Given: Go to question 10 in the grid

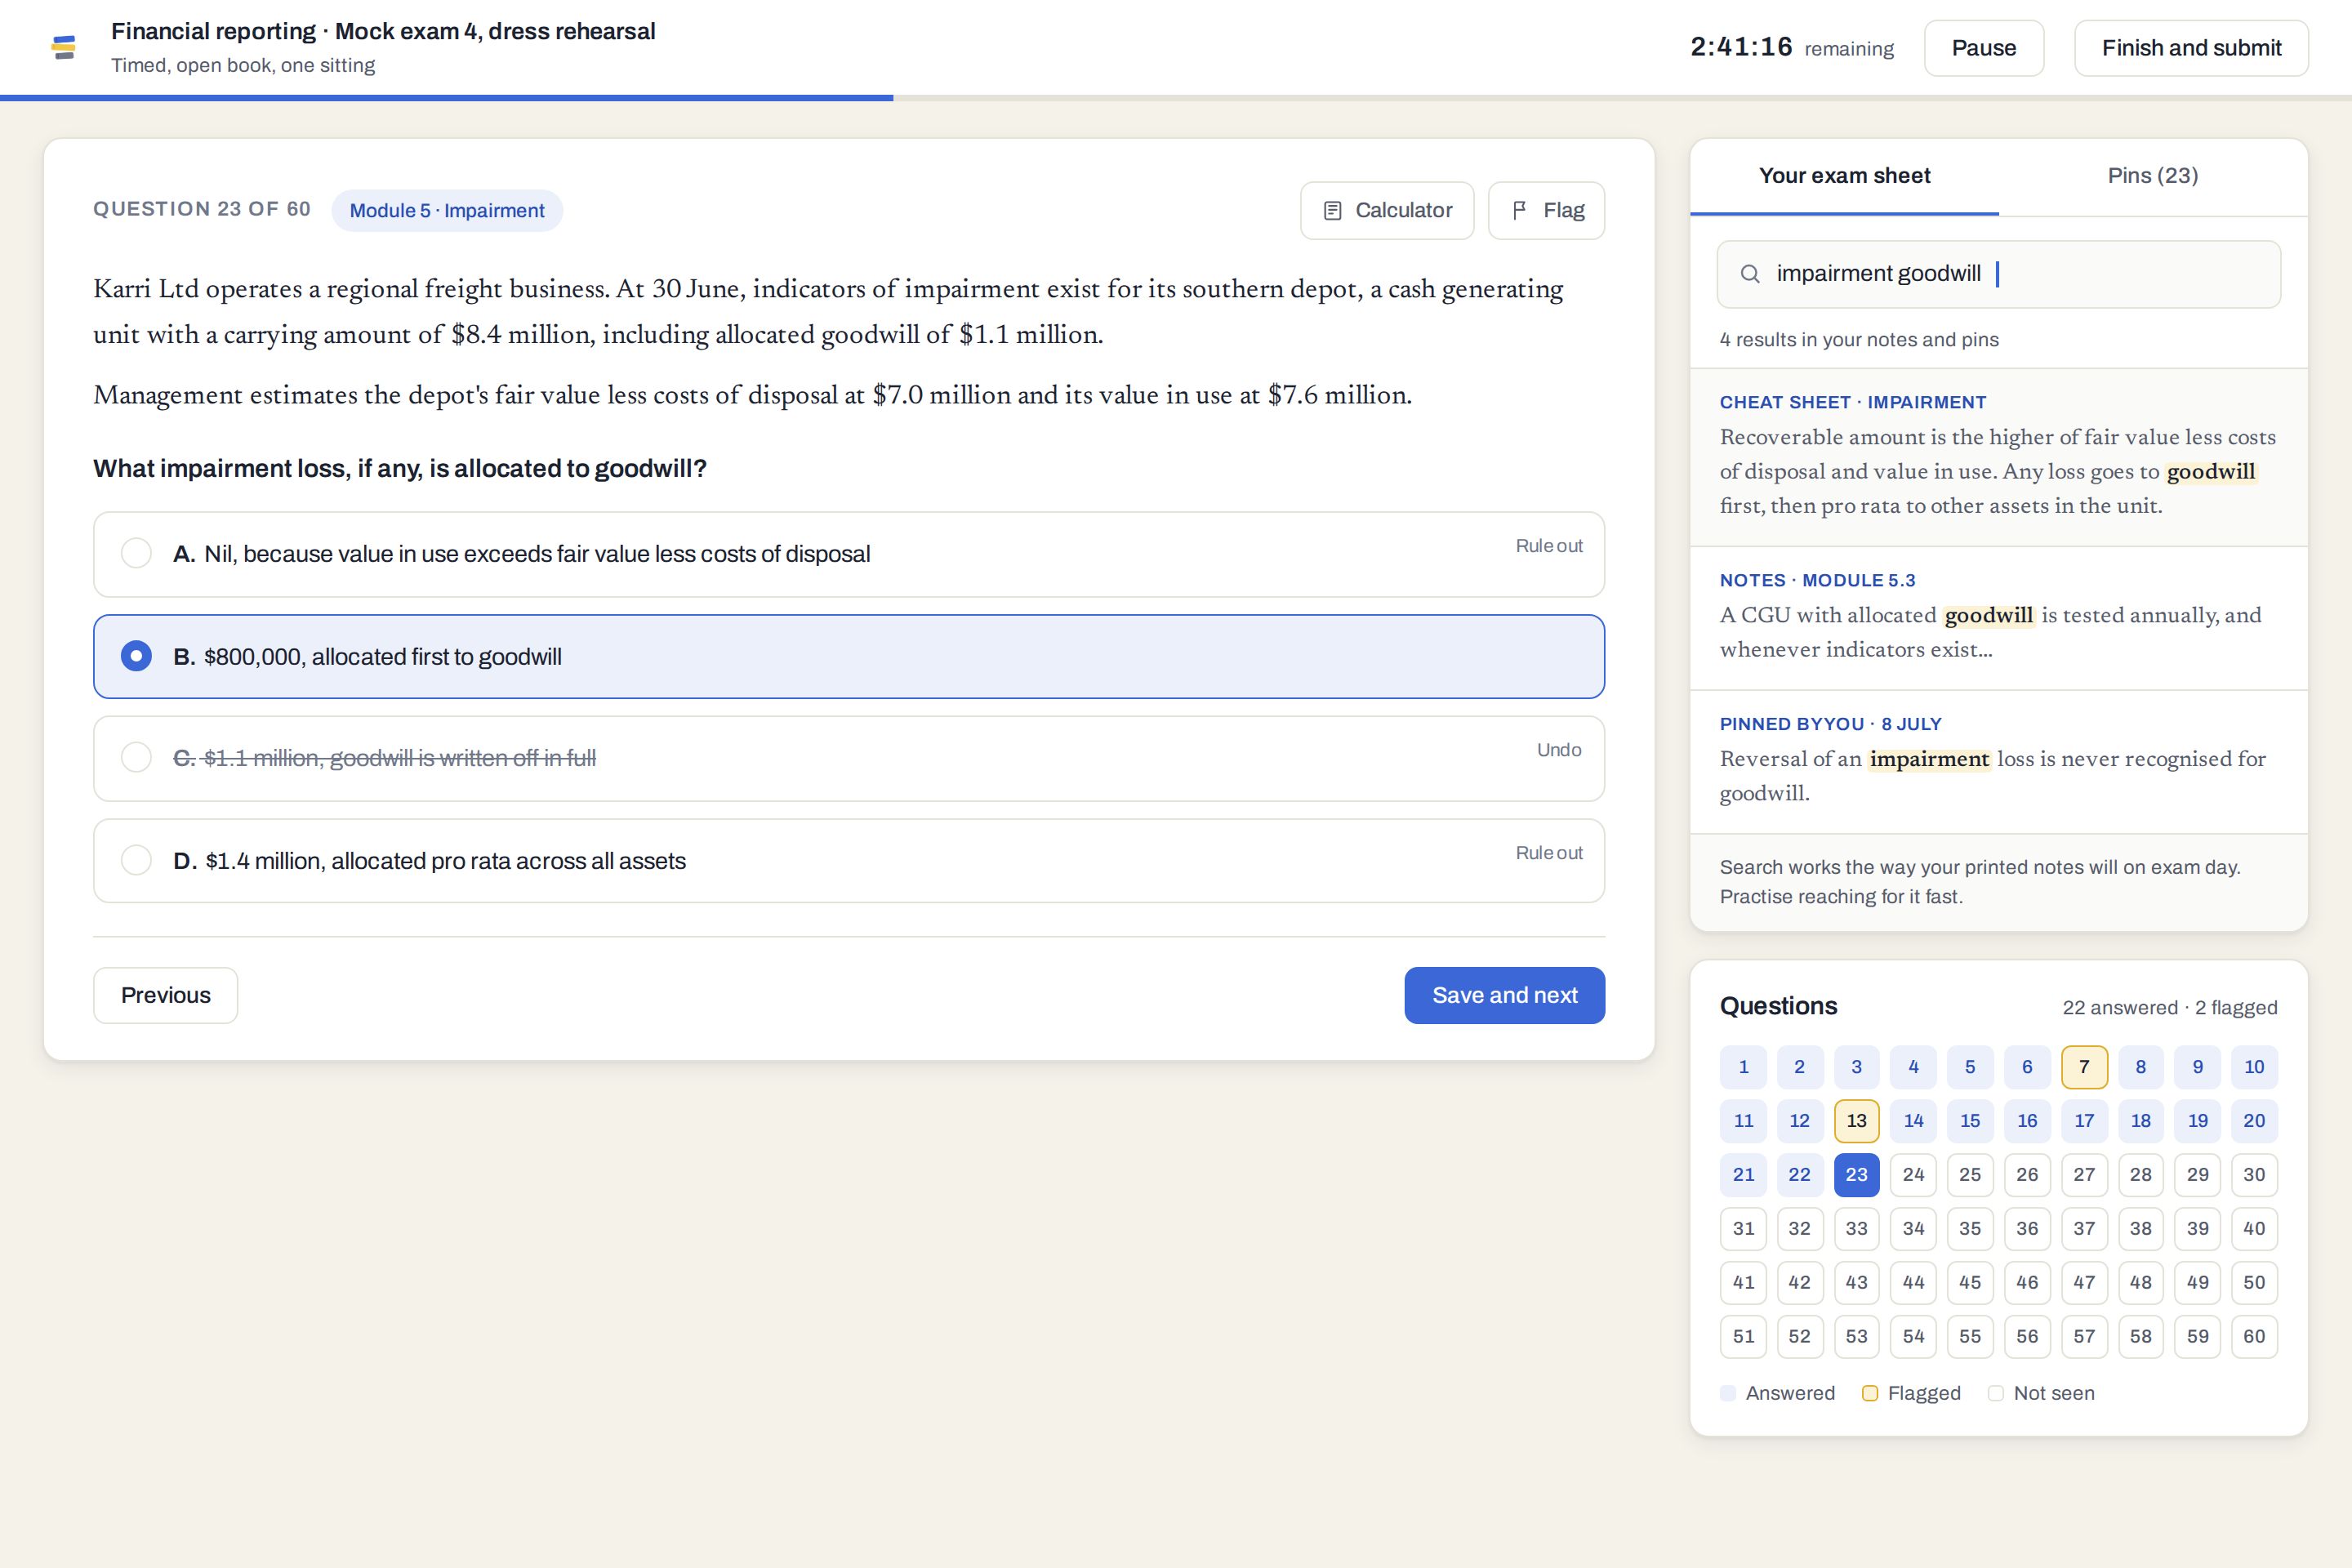Looking at the screenshot, I should click(x=2254, y=1067).
